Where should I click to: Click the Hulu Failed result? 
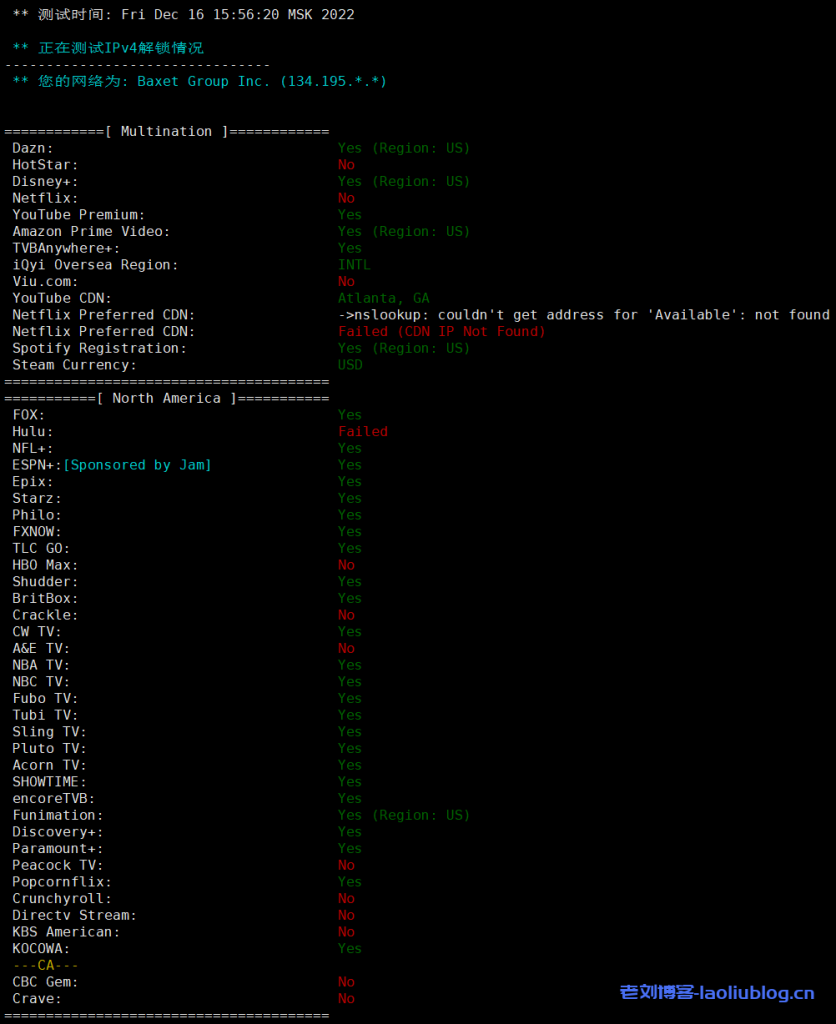(x=362, y=431)
